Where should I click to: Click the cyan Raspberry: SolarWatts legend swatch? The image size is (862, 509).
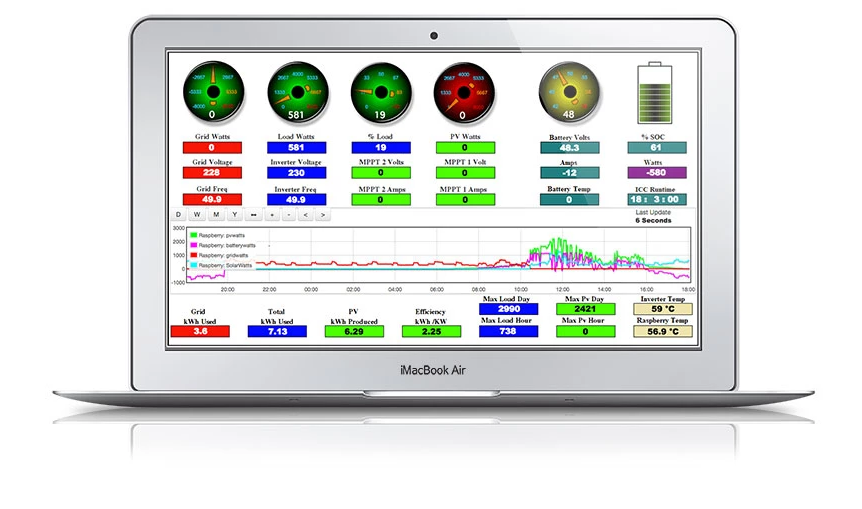194,265
